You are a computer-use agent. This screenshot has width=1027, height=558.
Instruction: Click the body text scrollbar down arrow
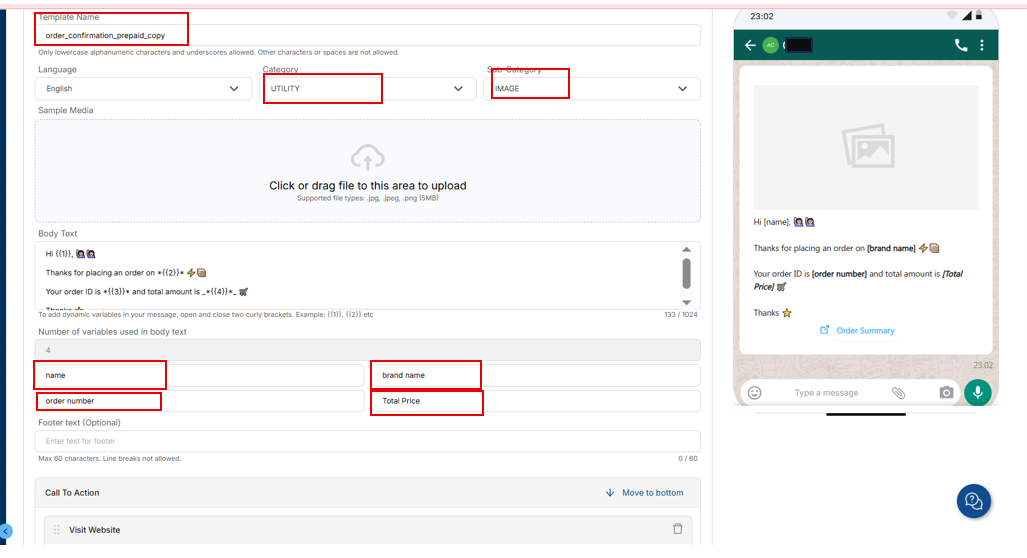click(686, 303)
